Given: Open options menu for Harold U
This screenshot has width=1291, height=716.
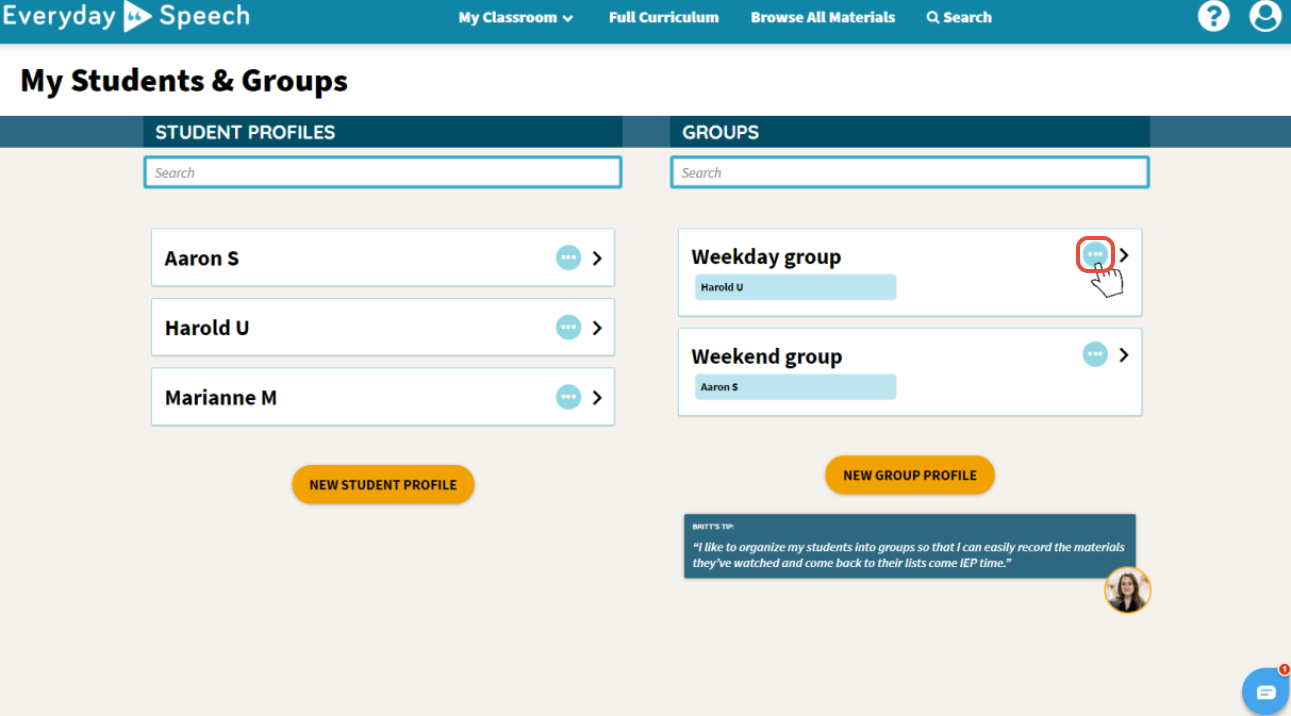Looking at the screenshot, I should (568, 327).
